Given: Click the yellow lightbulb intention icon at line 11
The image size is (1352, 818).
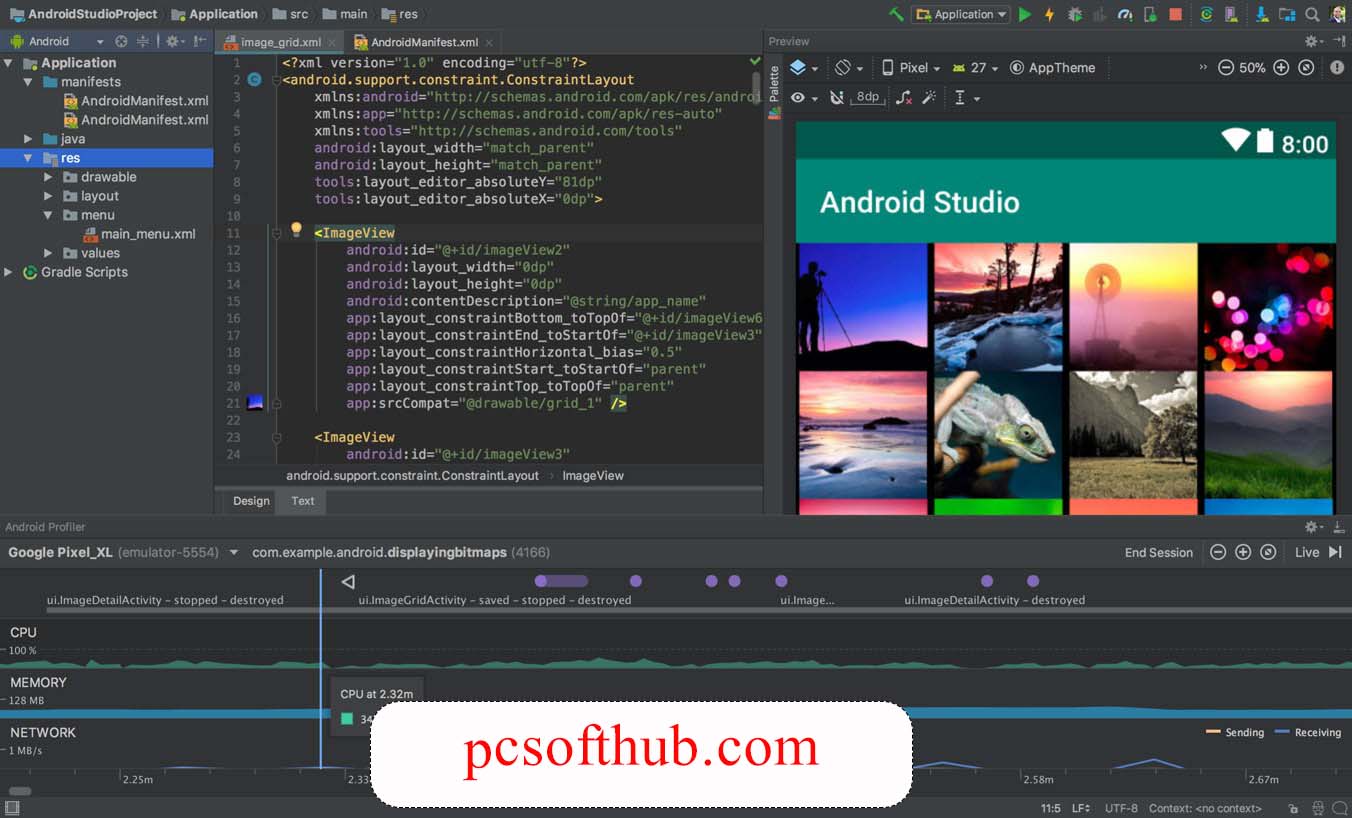Looking at the screenshot, I should (296, 229).
